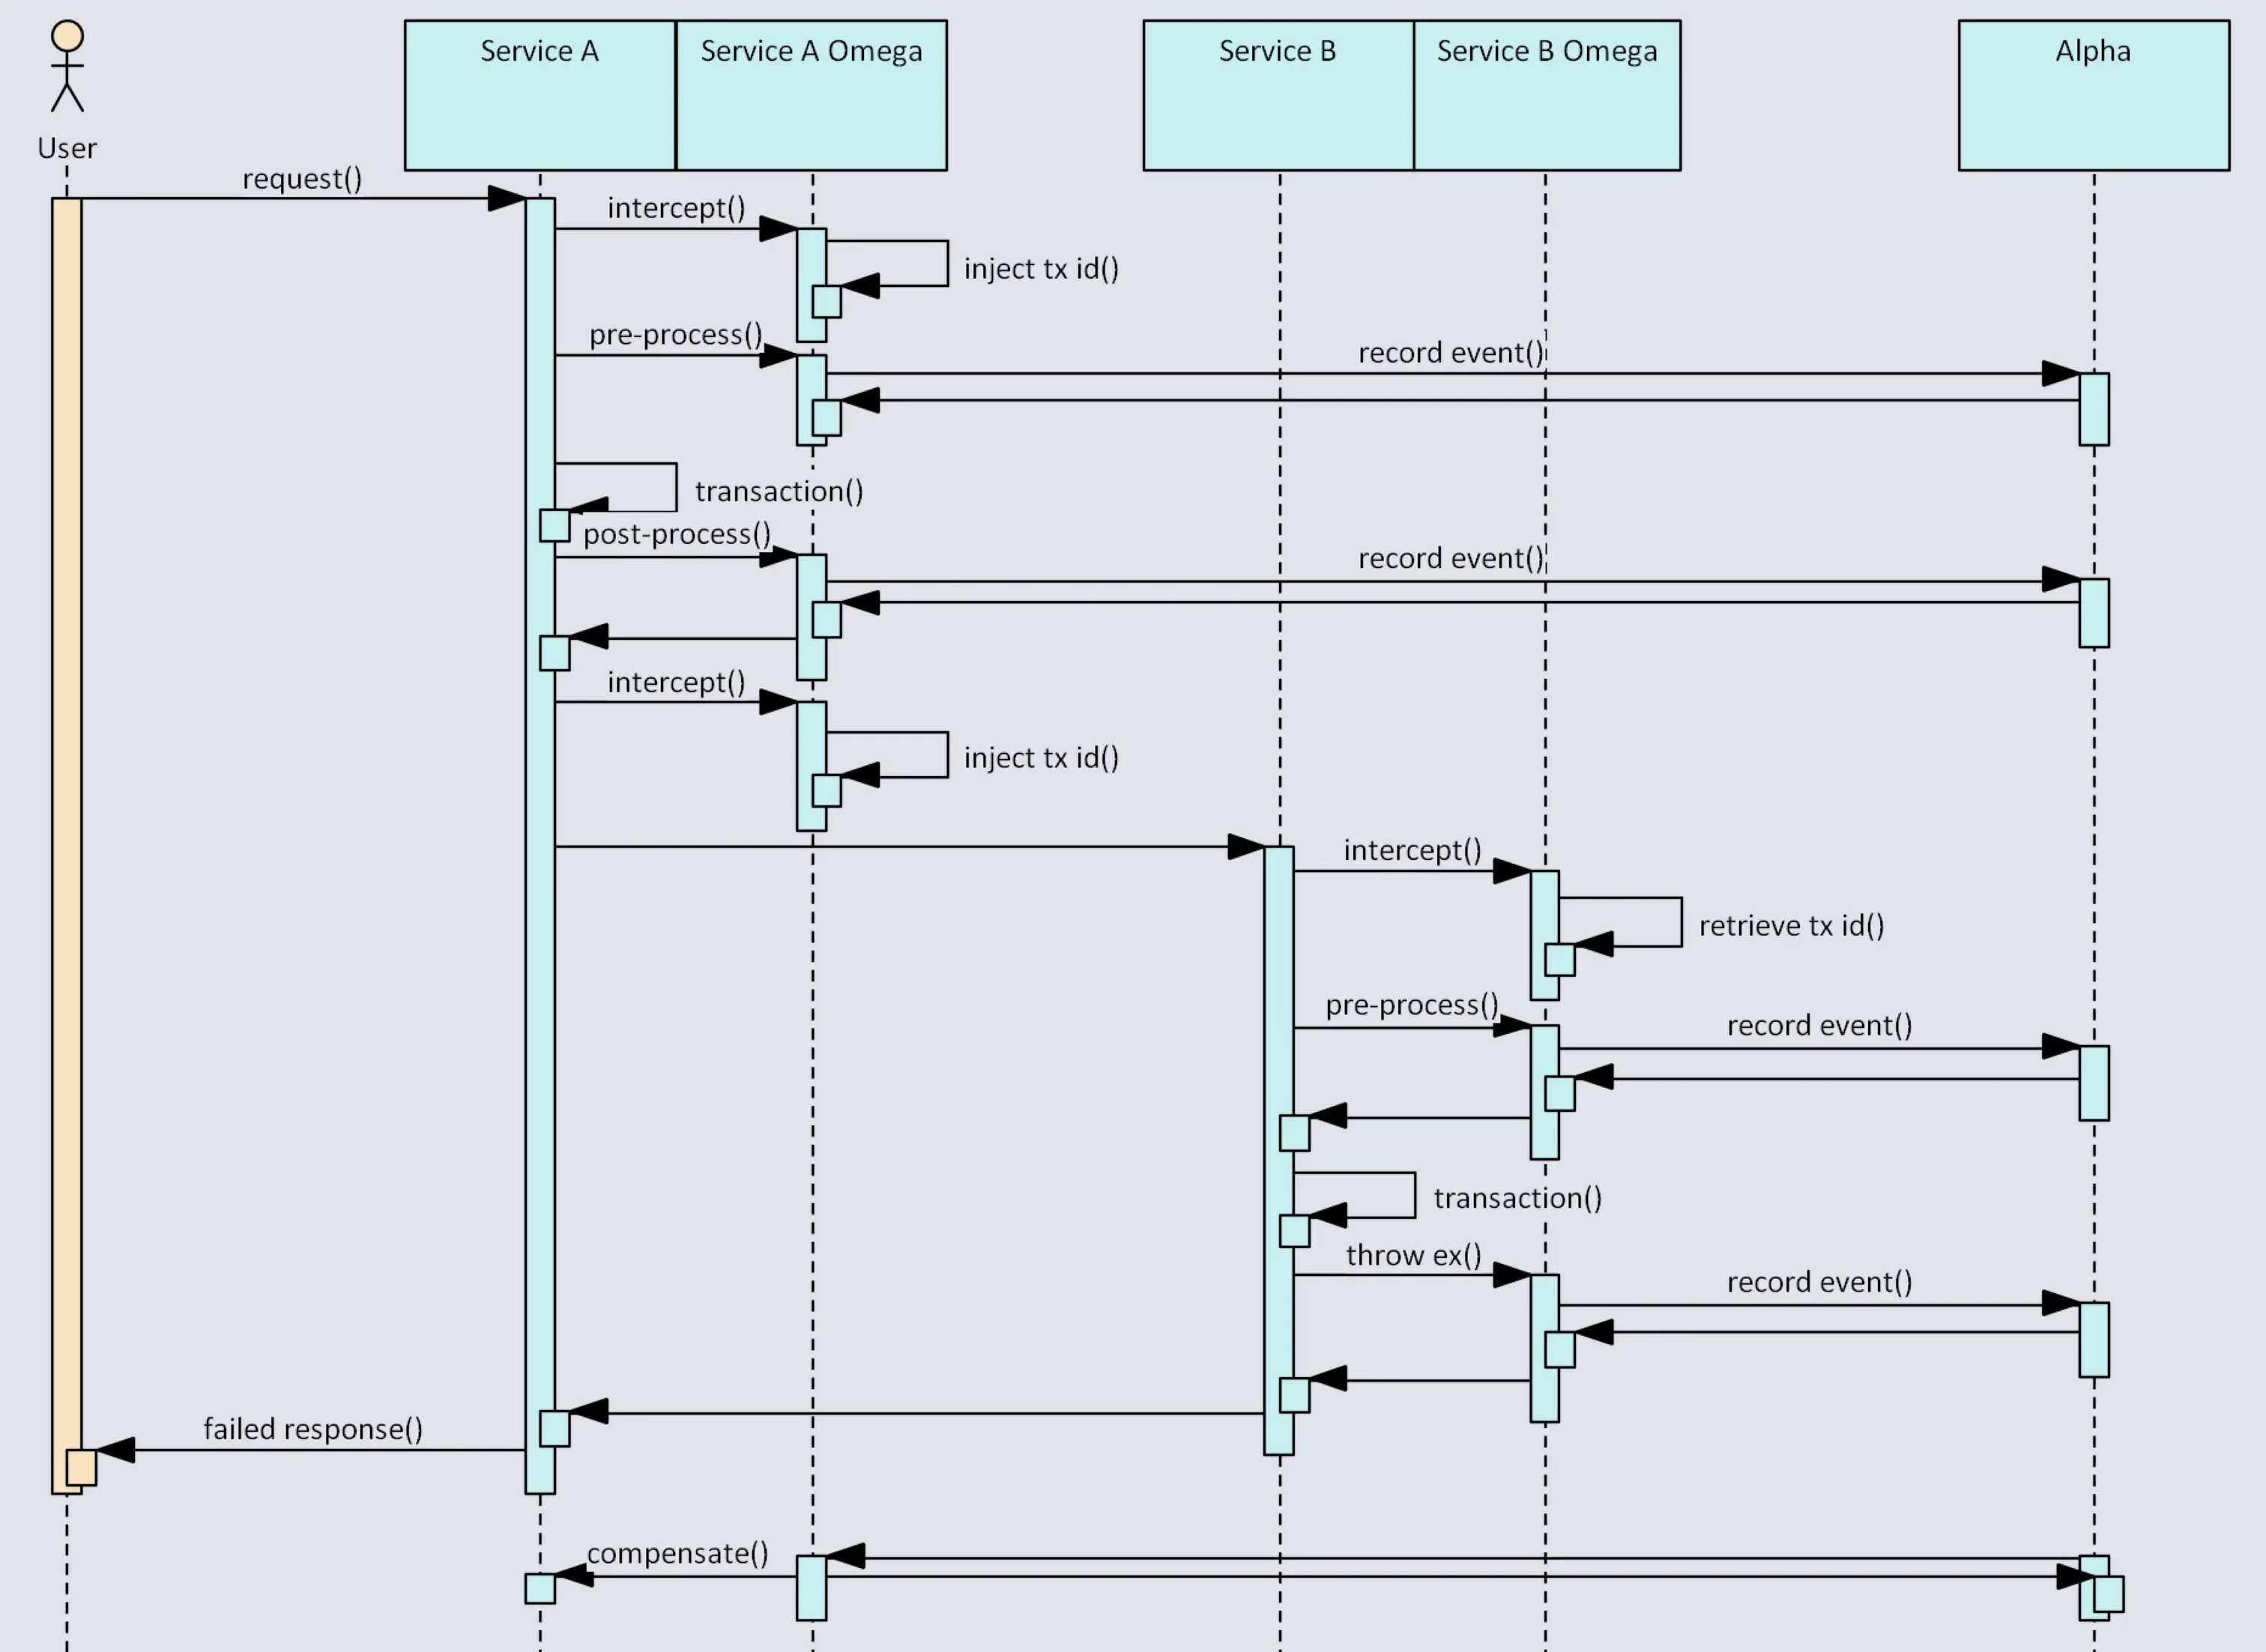Image resolution: width=2266 pixels, height=1652 pixels.
Task: Select the topmost record event() label
Action: [1450, 353]
